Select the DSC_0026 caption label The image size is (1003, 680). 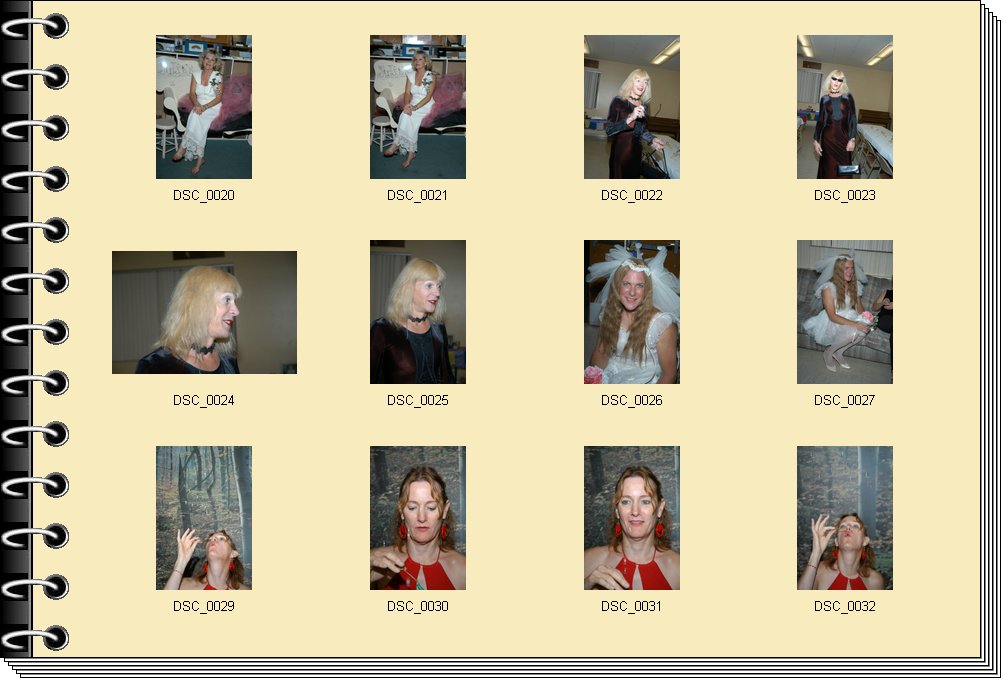(x=632, y=400)
